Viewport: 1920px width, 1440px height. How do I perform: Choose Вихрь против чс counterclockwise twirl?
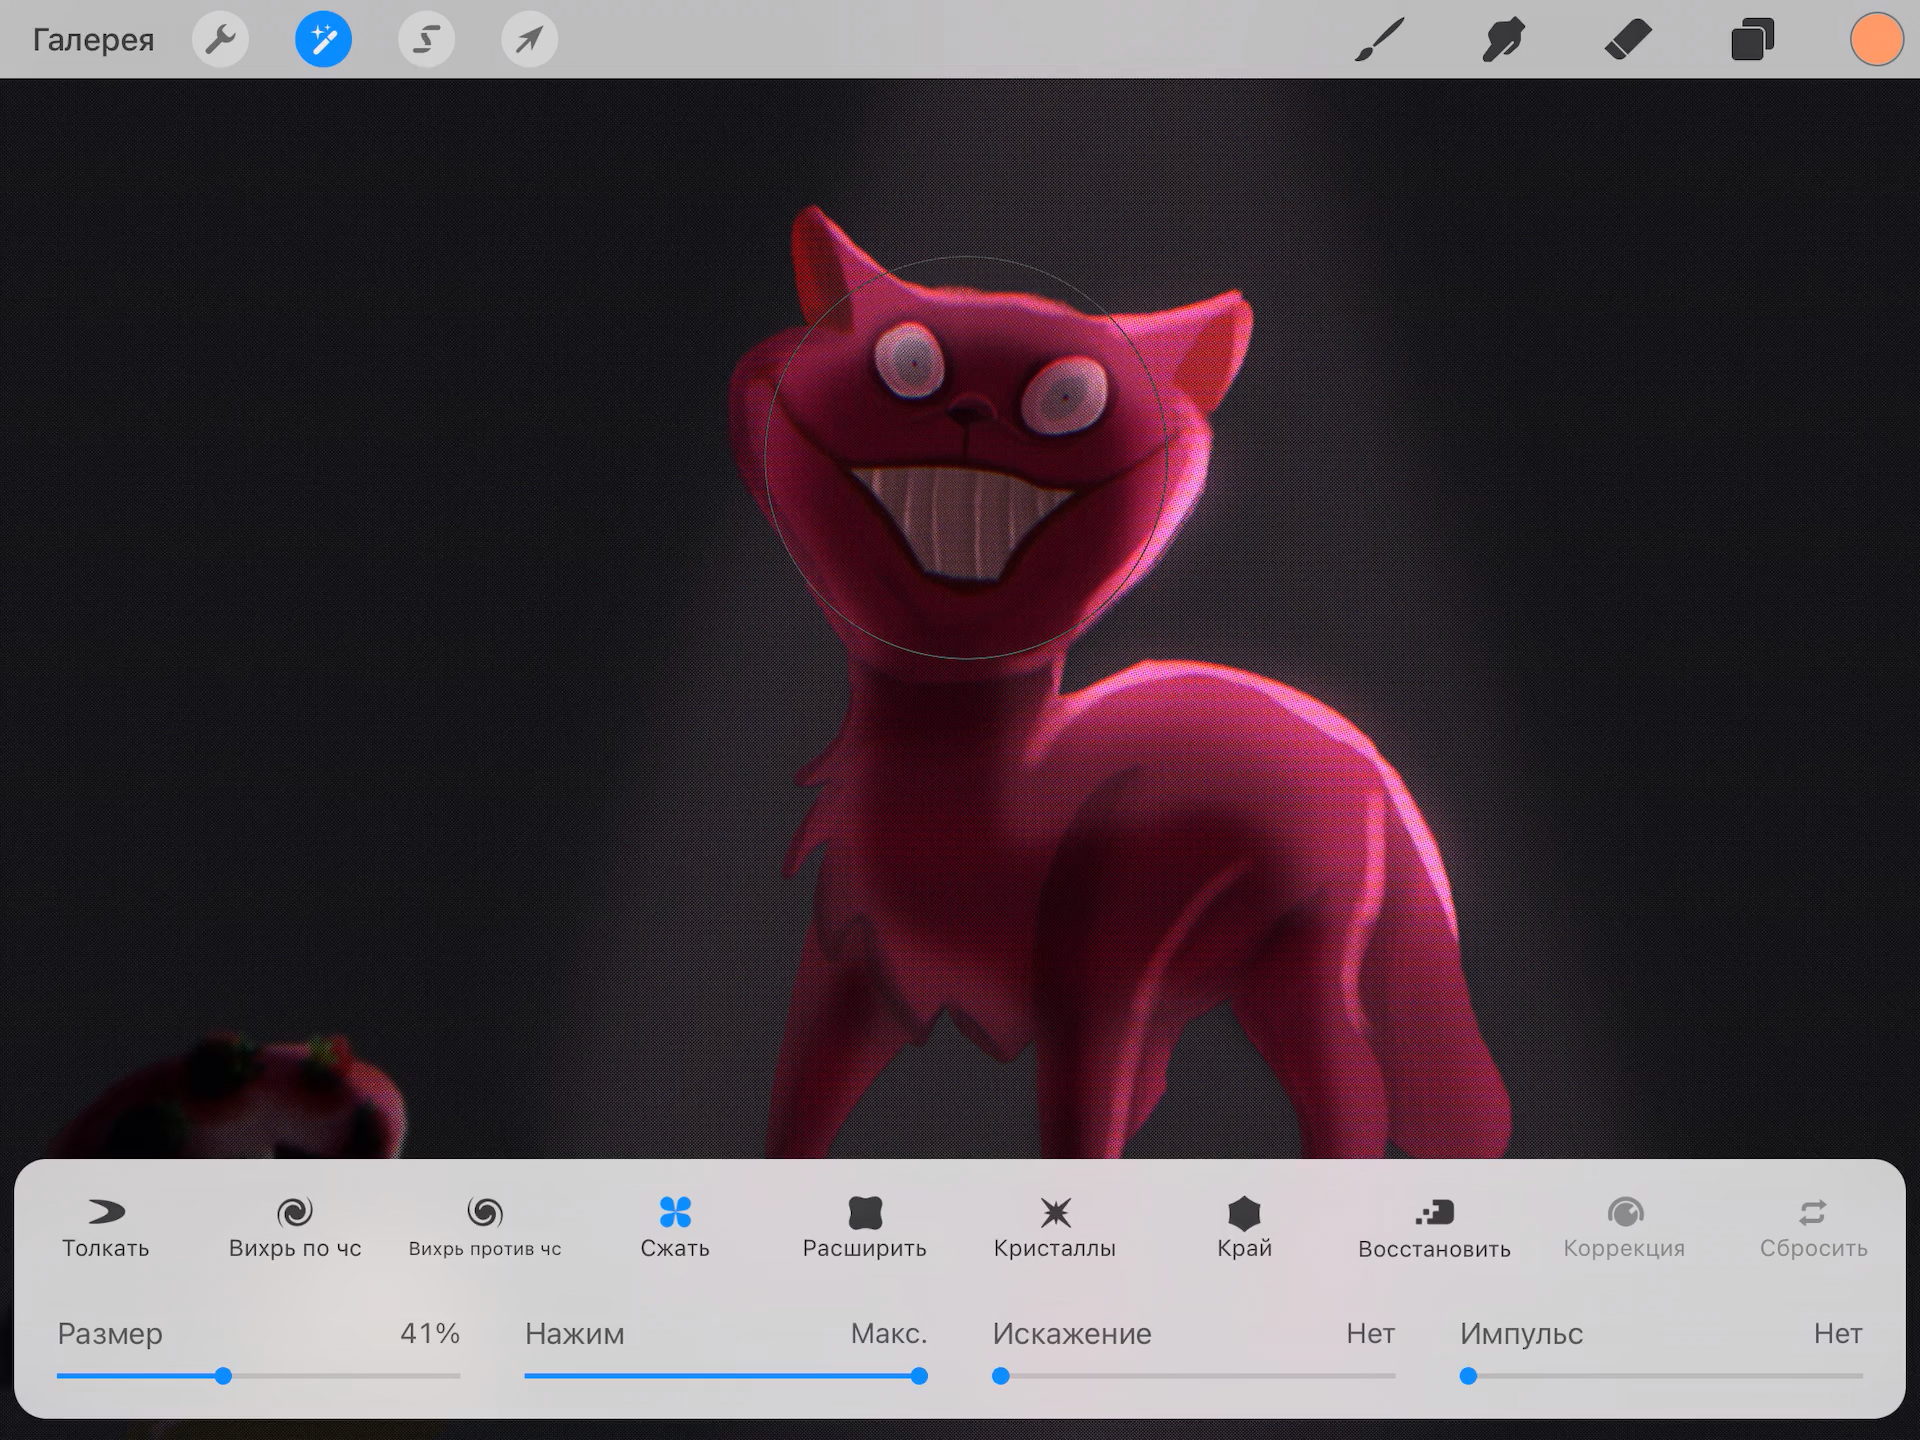click(485, 1228)
